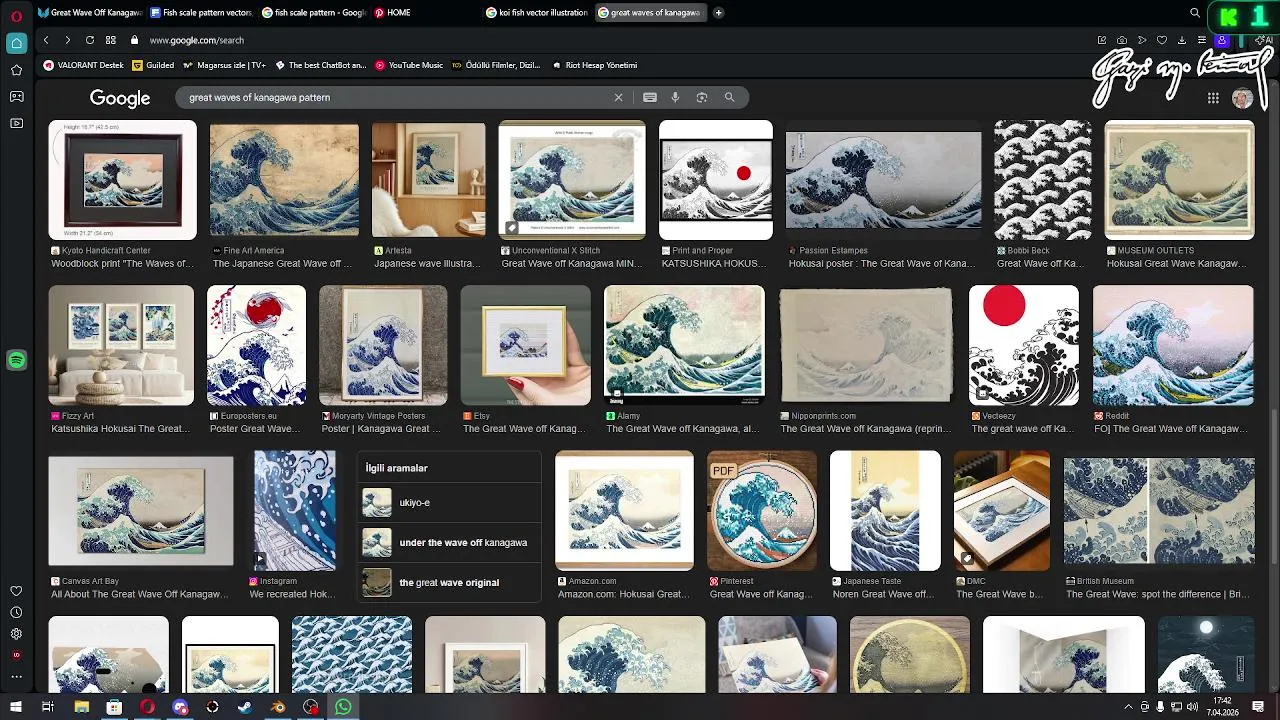Start Google voice search microphone
The height and width of the screenshot is (720, 1280).
pos(675,97)
